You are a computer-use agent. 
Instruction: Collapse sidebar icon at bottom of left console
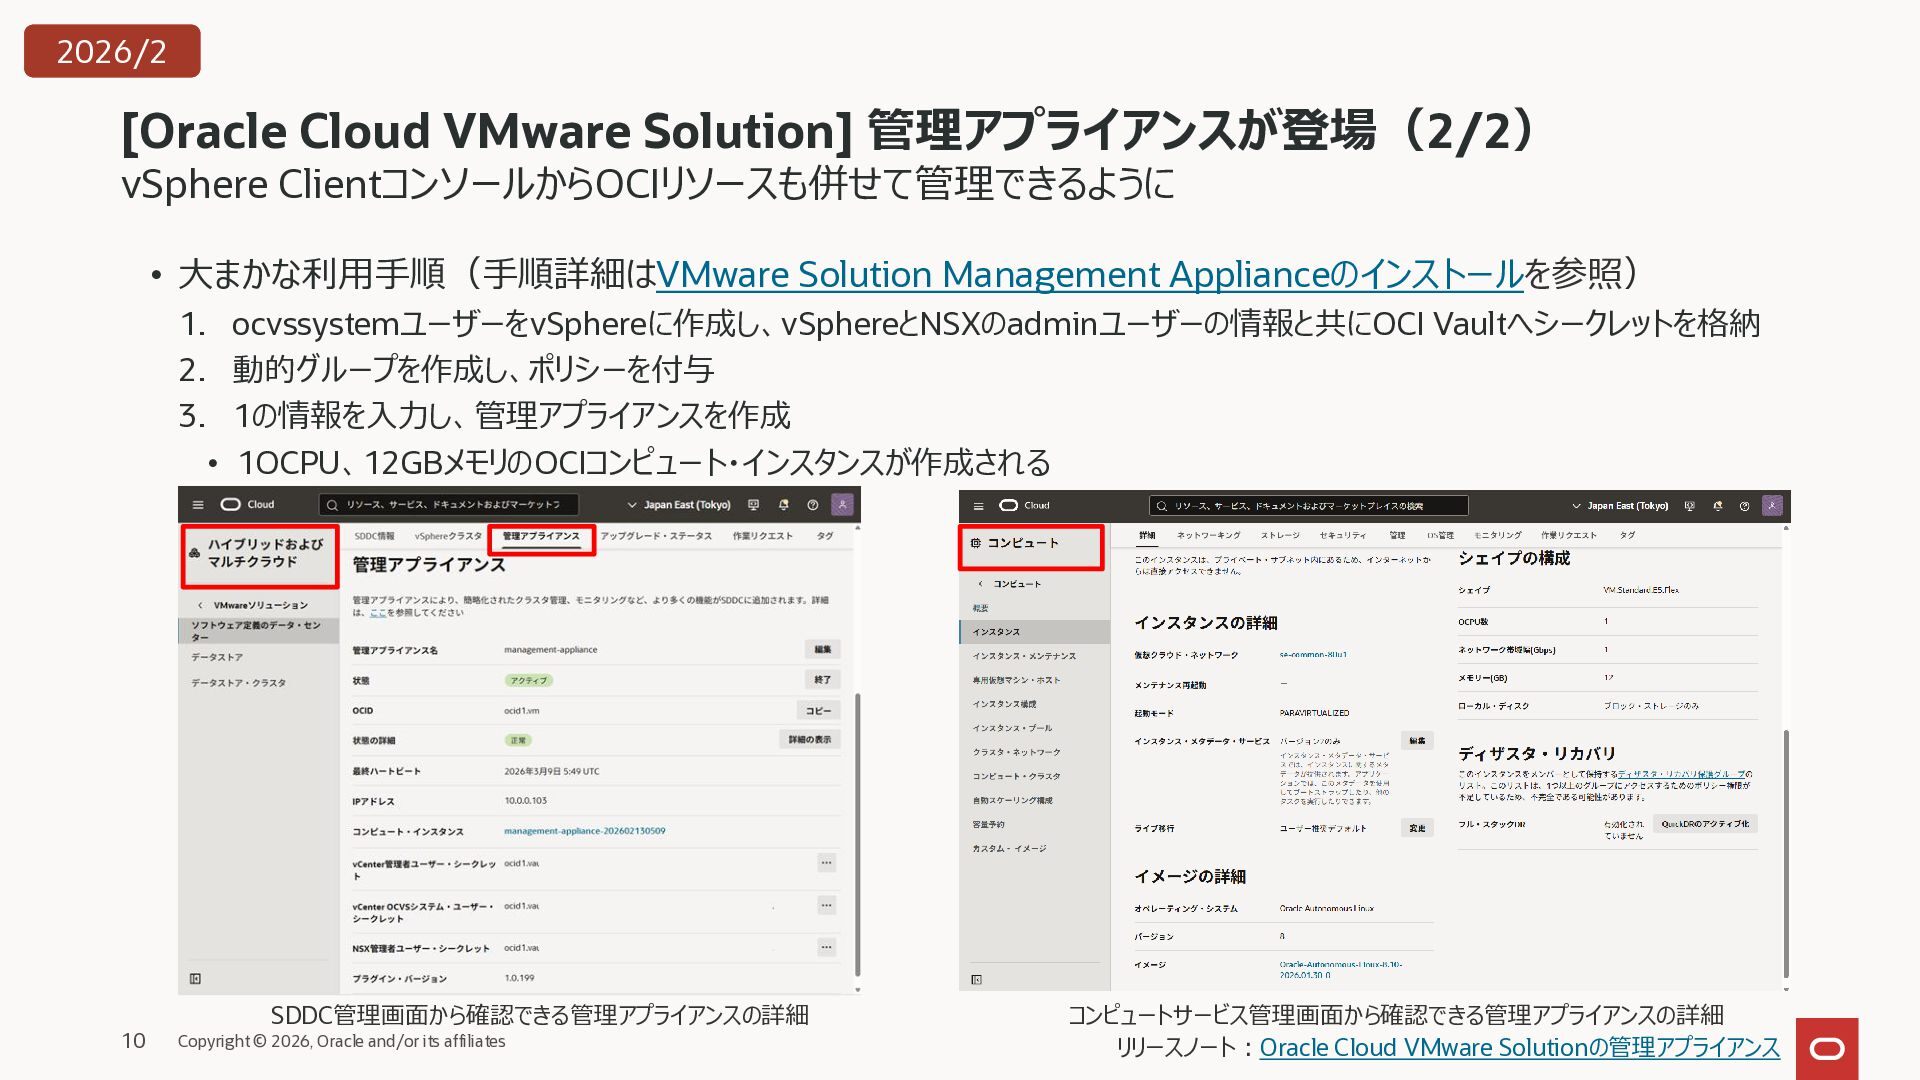[x=196, y=979]
